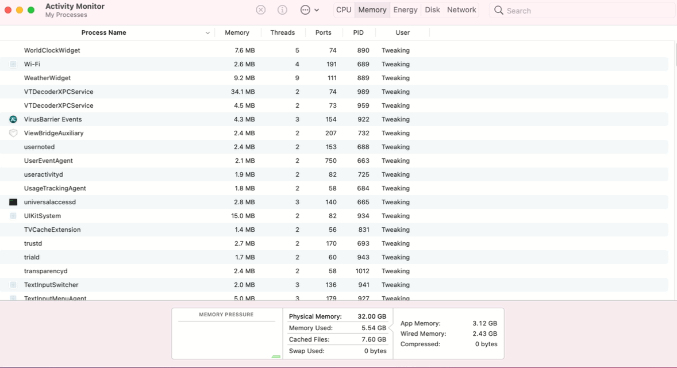The height and width of the screenshot is (368, 677).
Task: Click the ViewBridgeAuxiliary shield icon
Action: (x=13, y=133)
